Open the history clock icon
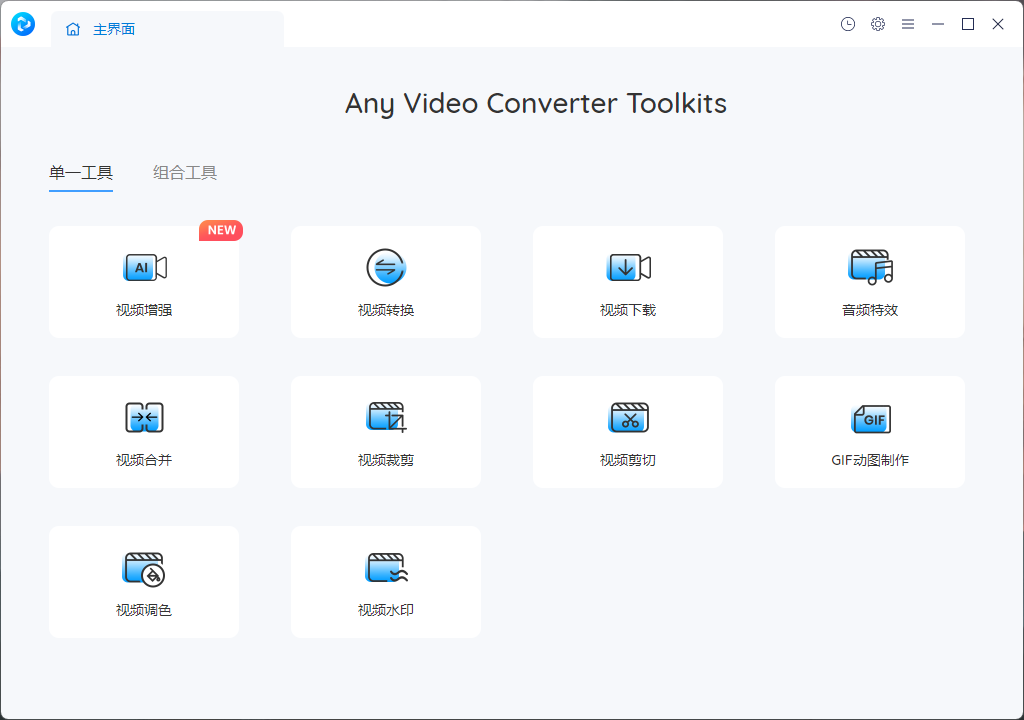The height and width of the screenshot is (720, 1024). tap(848, 24)
